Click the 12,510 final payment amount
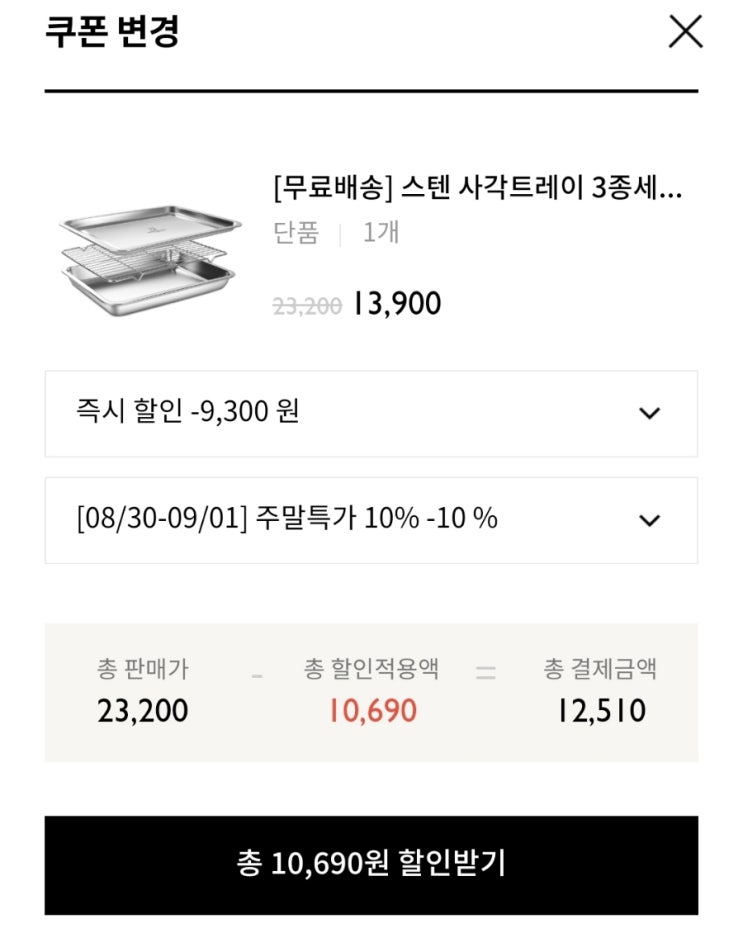The width and height of the screenshot is (743, 933). pyautogui.click(x=601, y=711)
